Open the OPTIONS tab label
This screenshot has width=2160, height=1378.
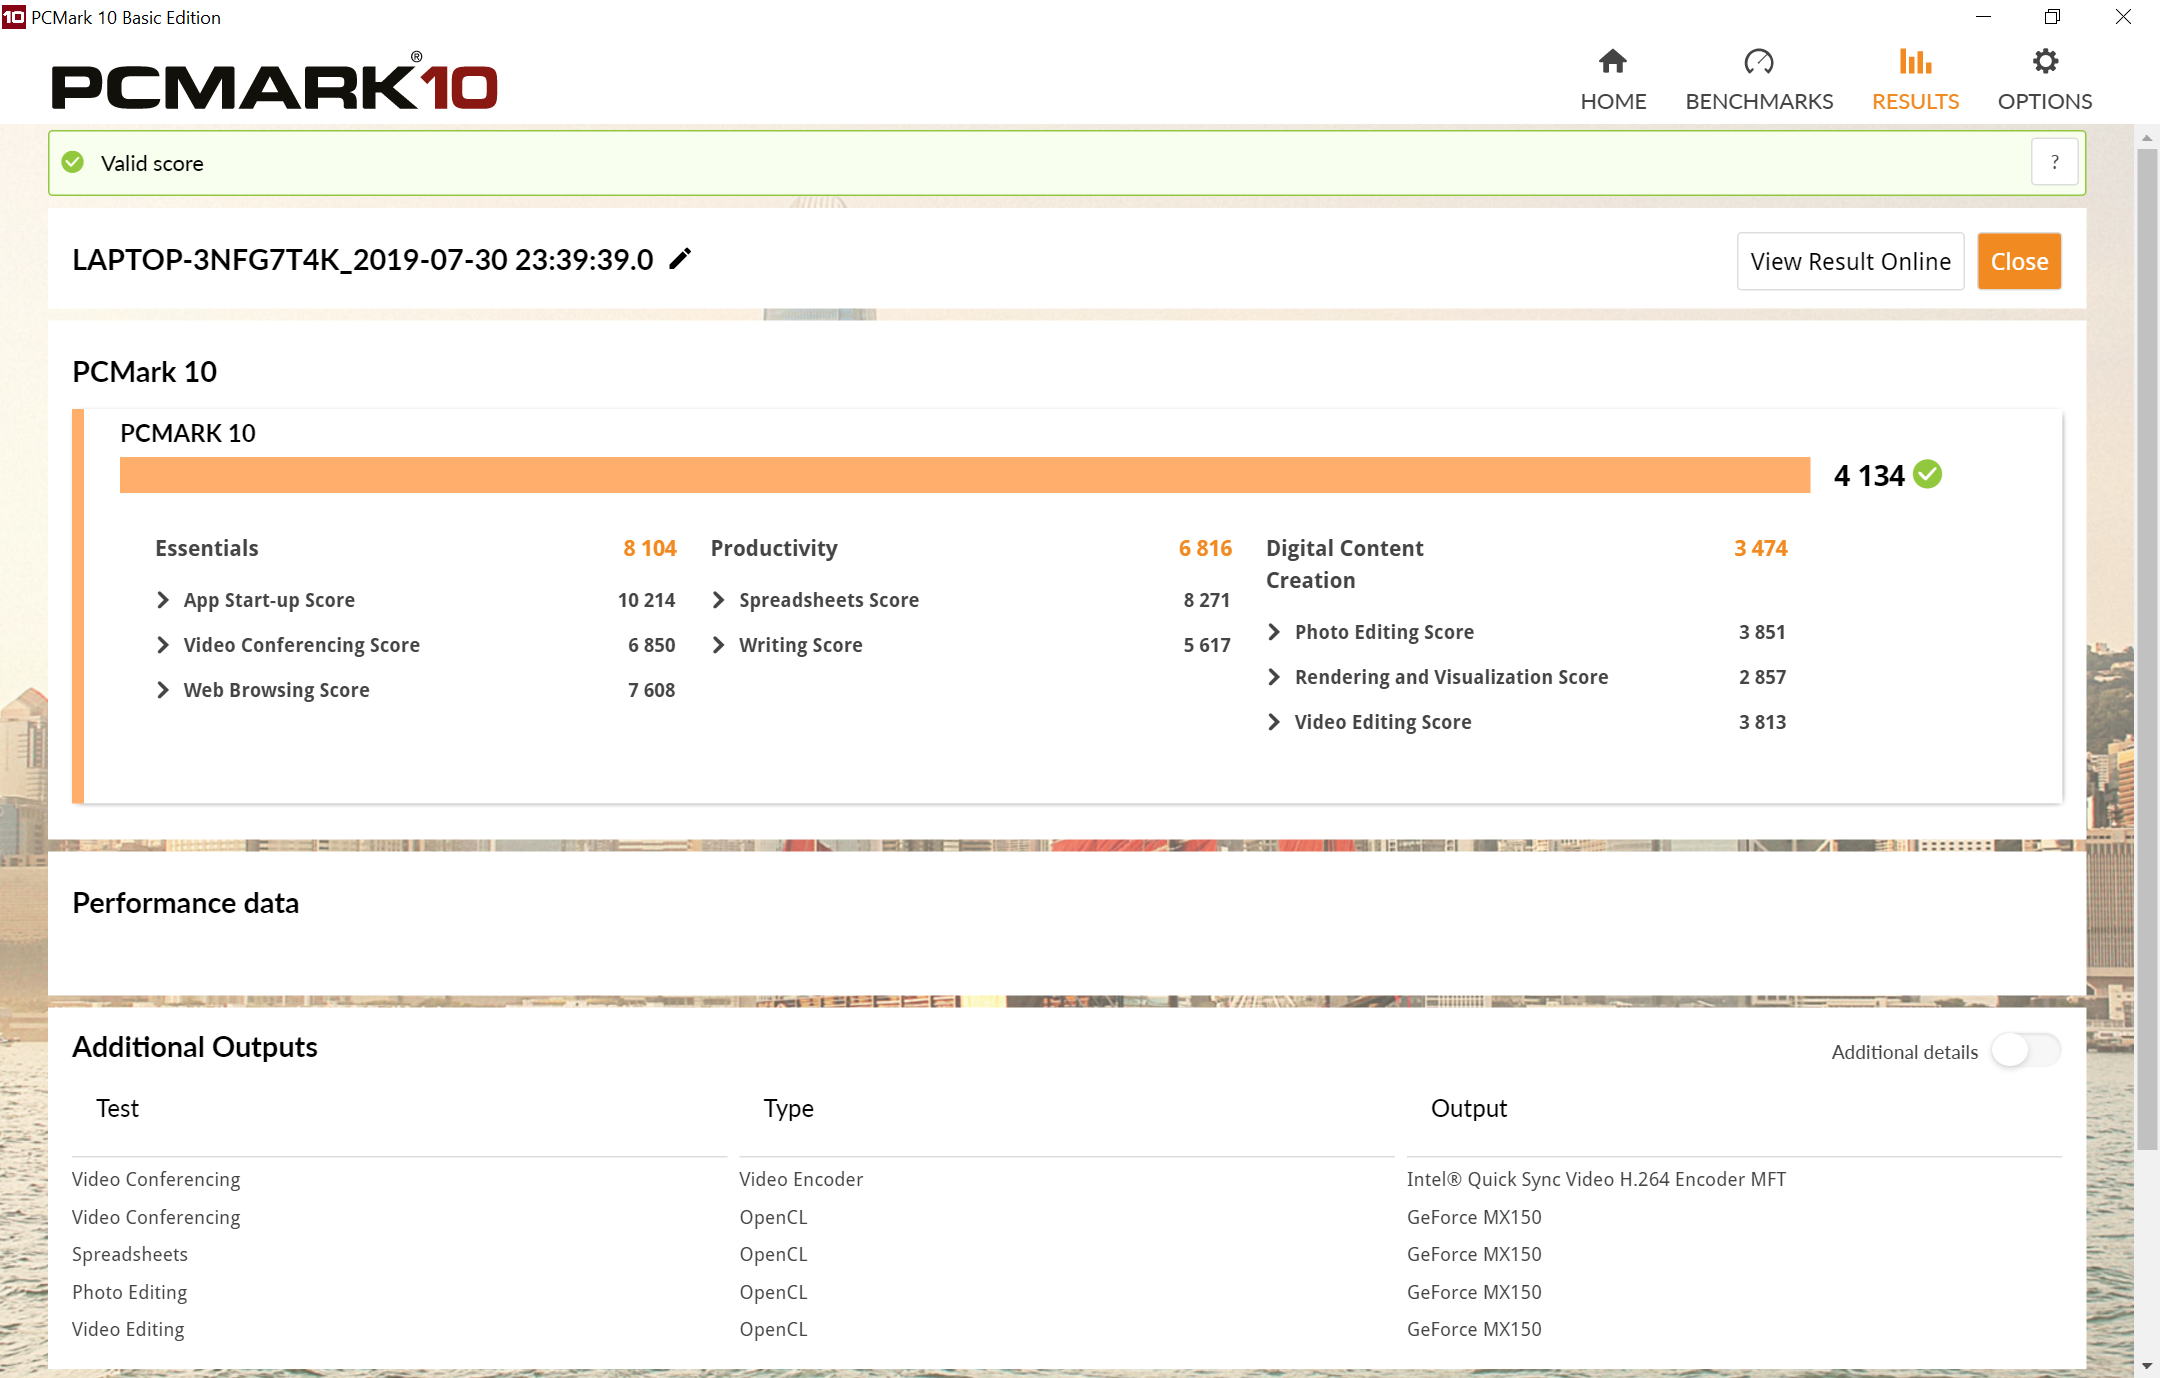tap(2045, 101)
